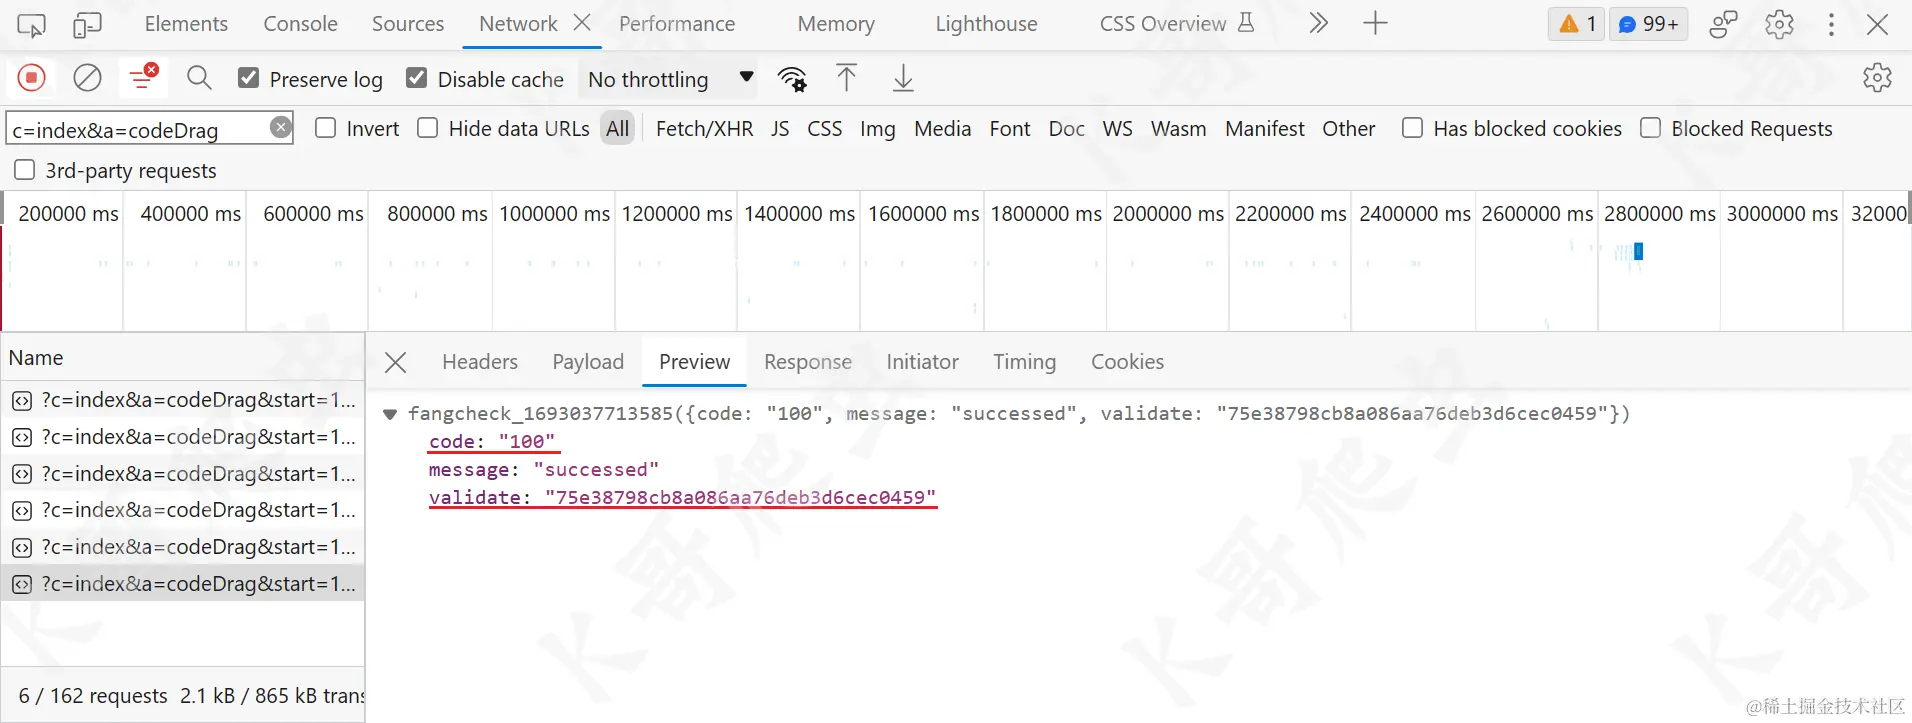Click the blue request bar in timeline overview
The image size is (1912, 723).
[x=1638, y=251]
